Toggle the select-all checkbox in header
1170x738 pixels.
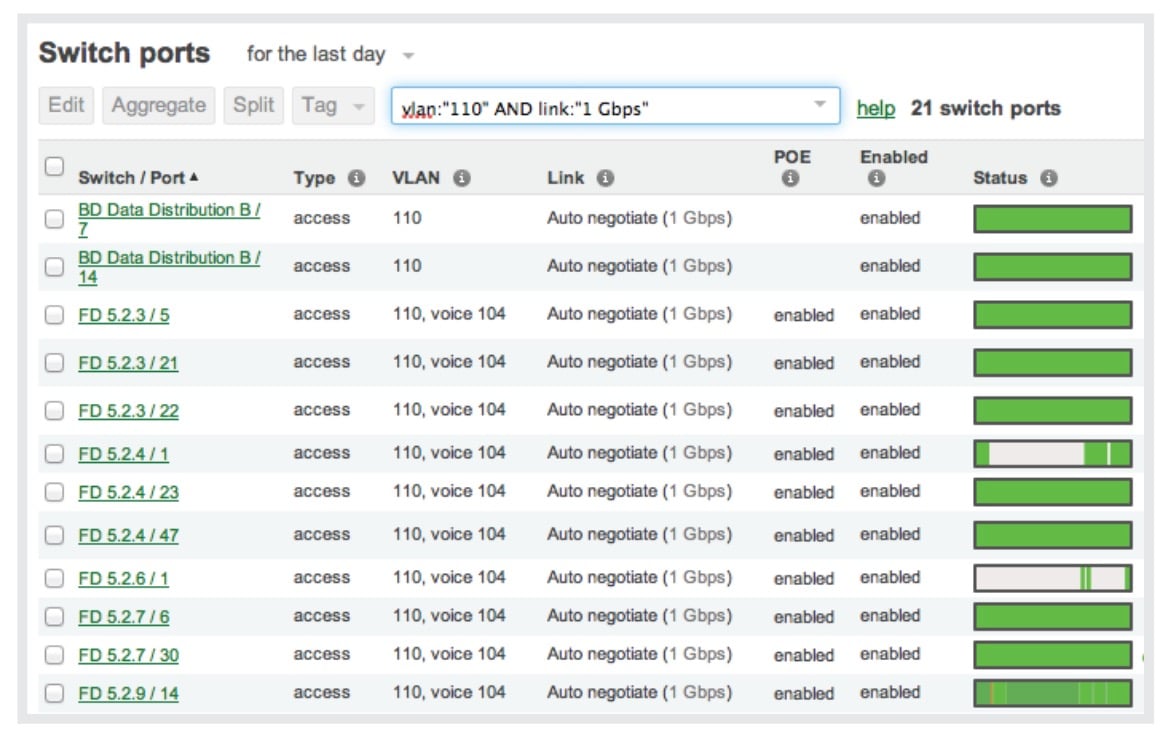click(54, 166)
